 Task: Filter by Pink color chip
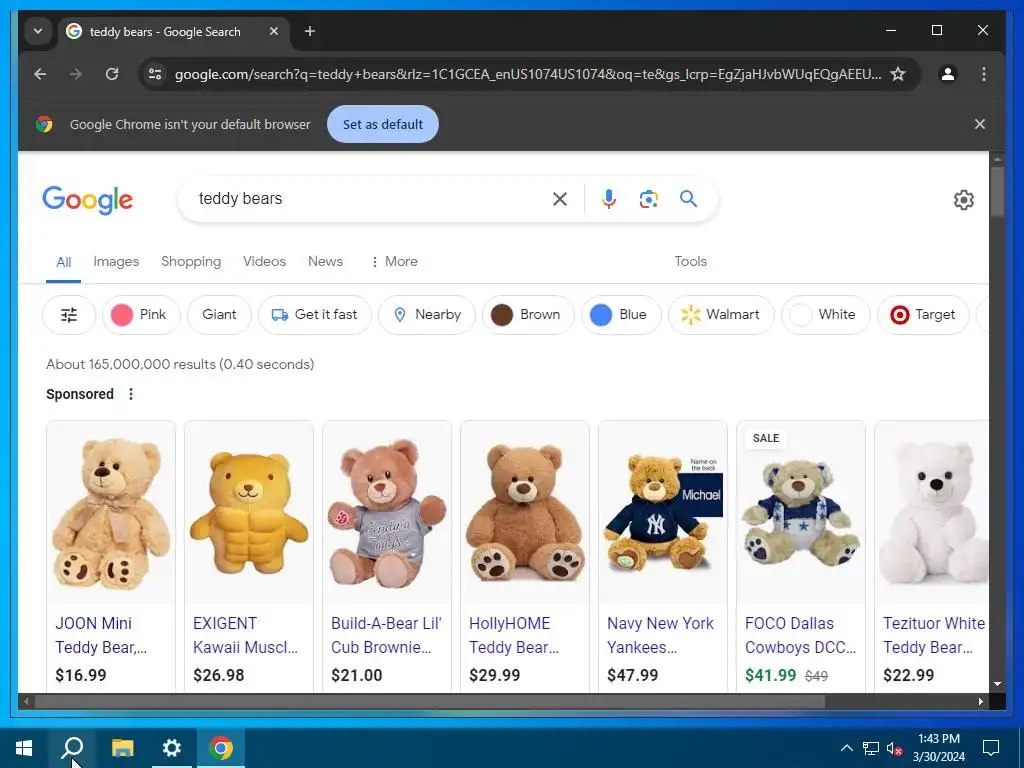pos(141,315)
